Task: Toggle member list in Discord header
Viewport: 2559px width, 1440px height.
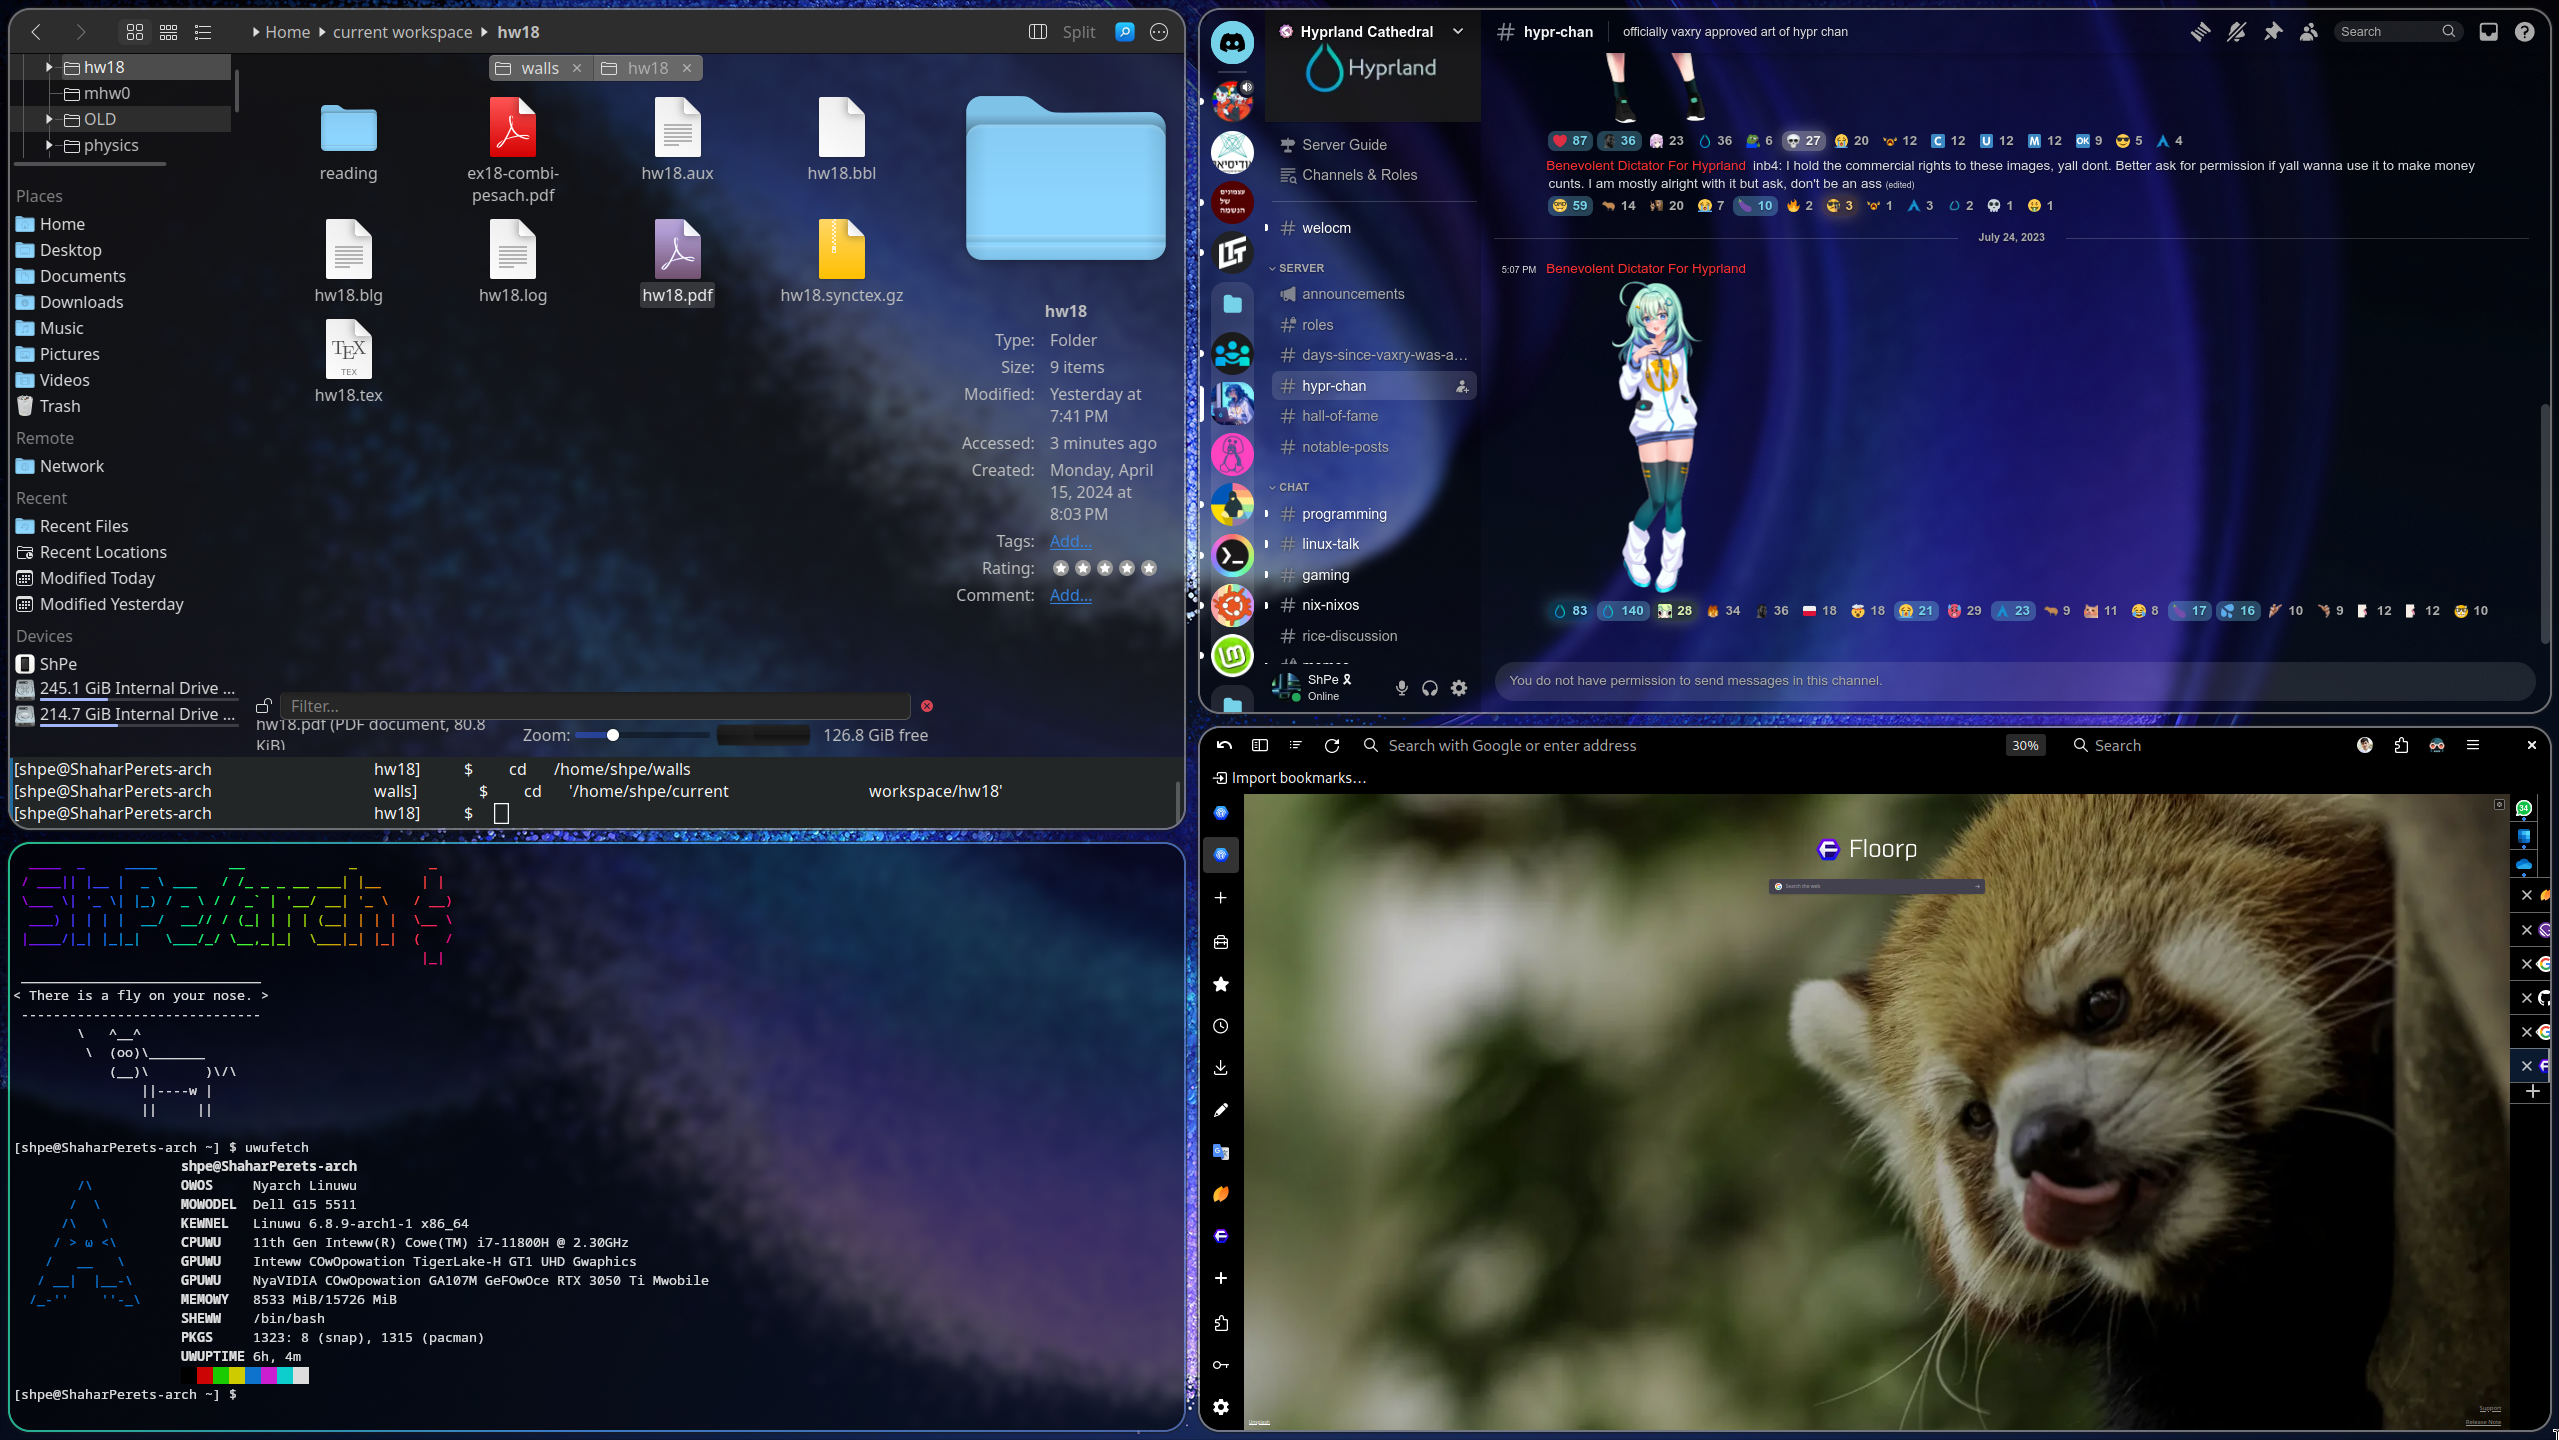Action: (x=2308, y=32)
